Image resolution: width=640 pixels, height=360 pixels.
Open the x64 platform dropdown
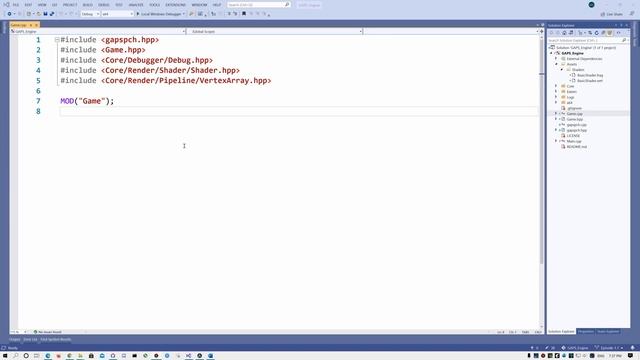pyautogui.click(x=117, y=14)
